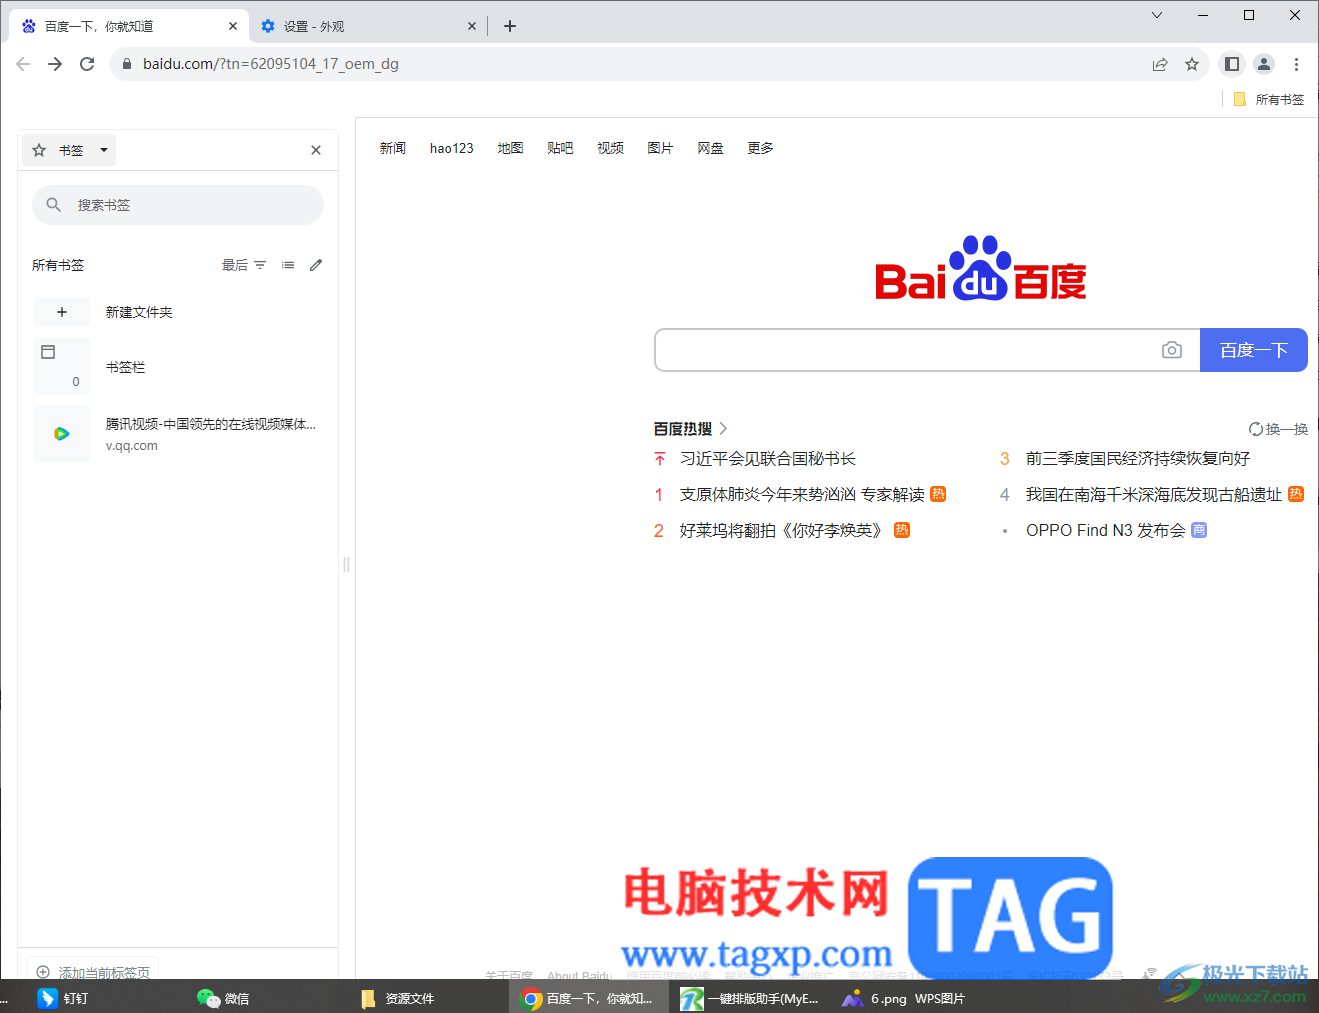Open image search with the camera icon
The width and height of the screenshot is (1319, 1013).
(x=1172, y=350)
